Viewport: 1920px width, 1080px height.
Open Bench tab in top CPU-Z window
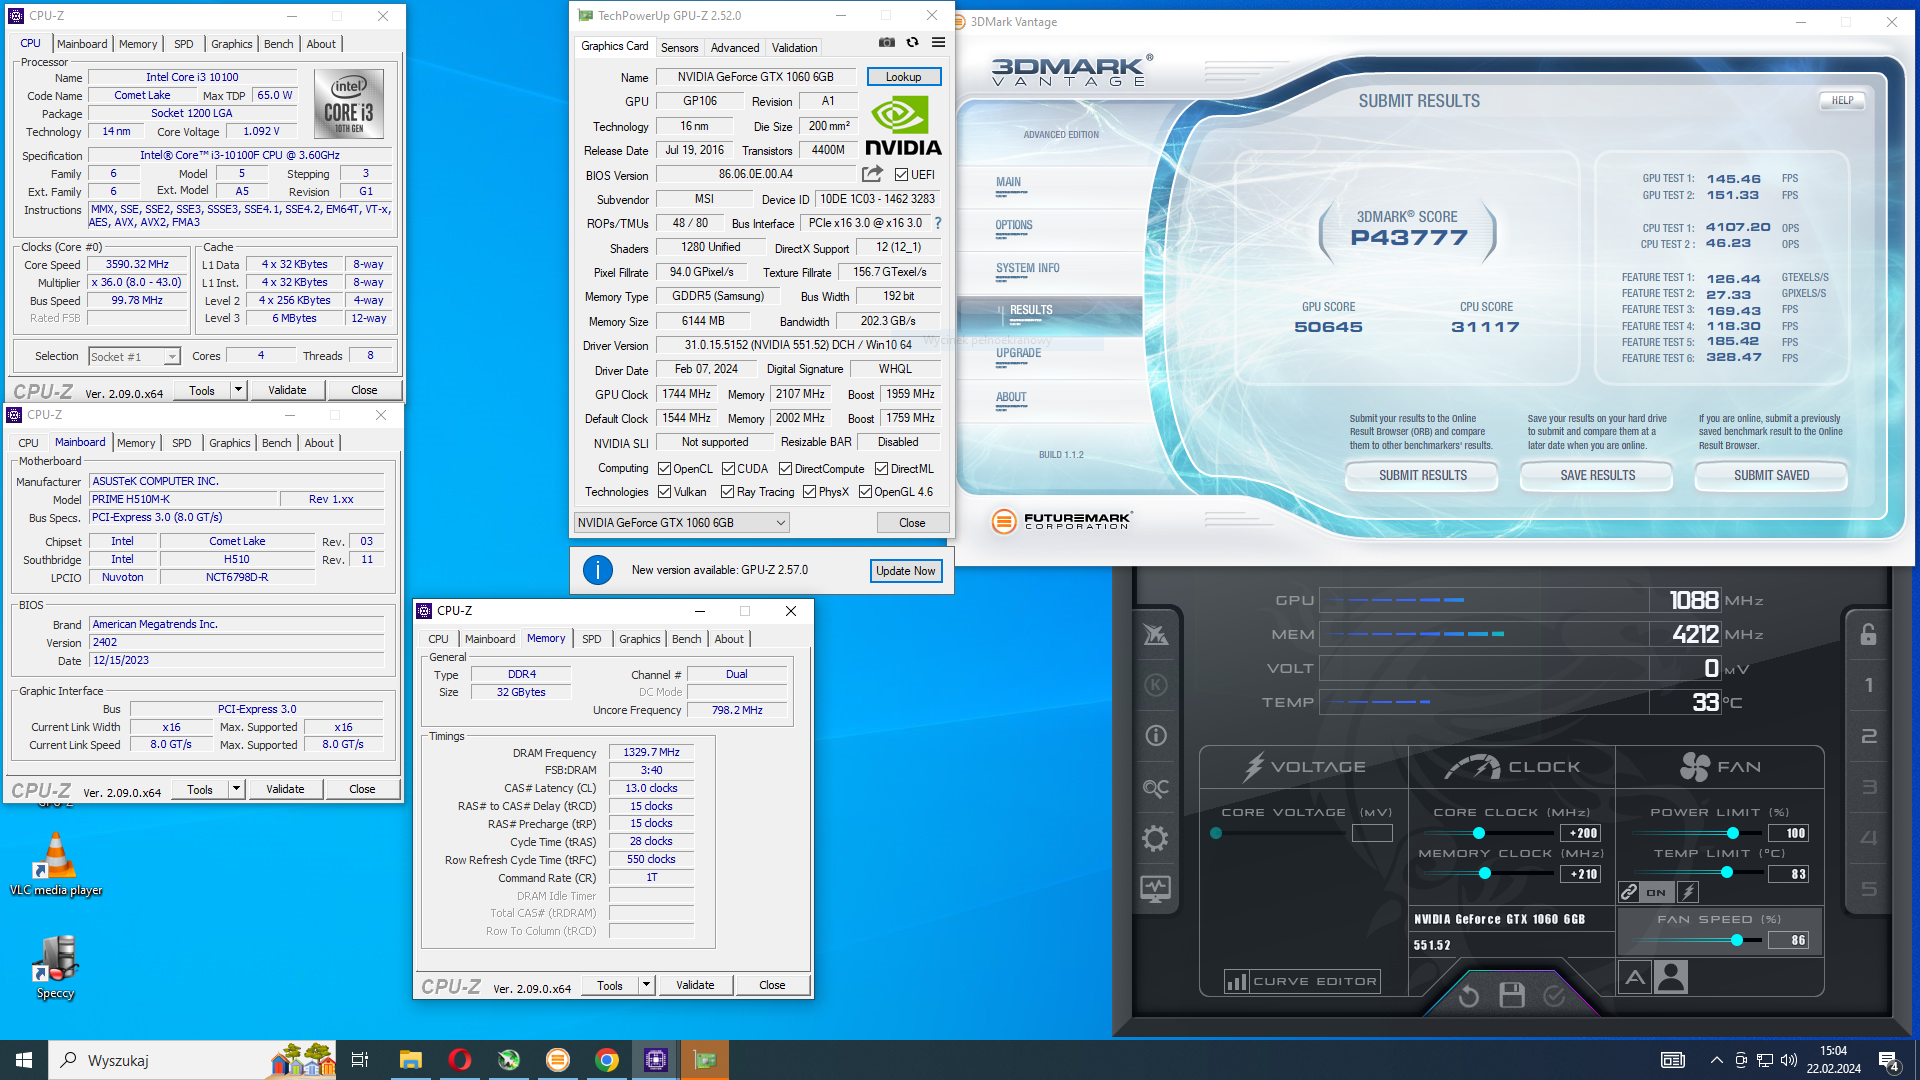(278, 44)
